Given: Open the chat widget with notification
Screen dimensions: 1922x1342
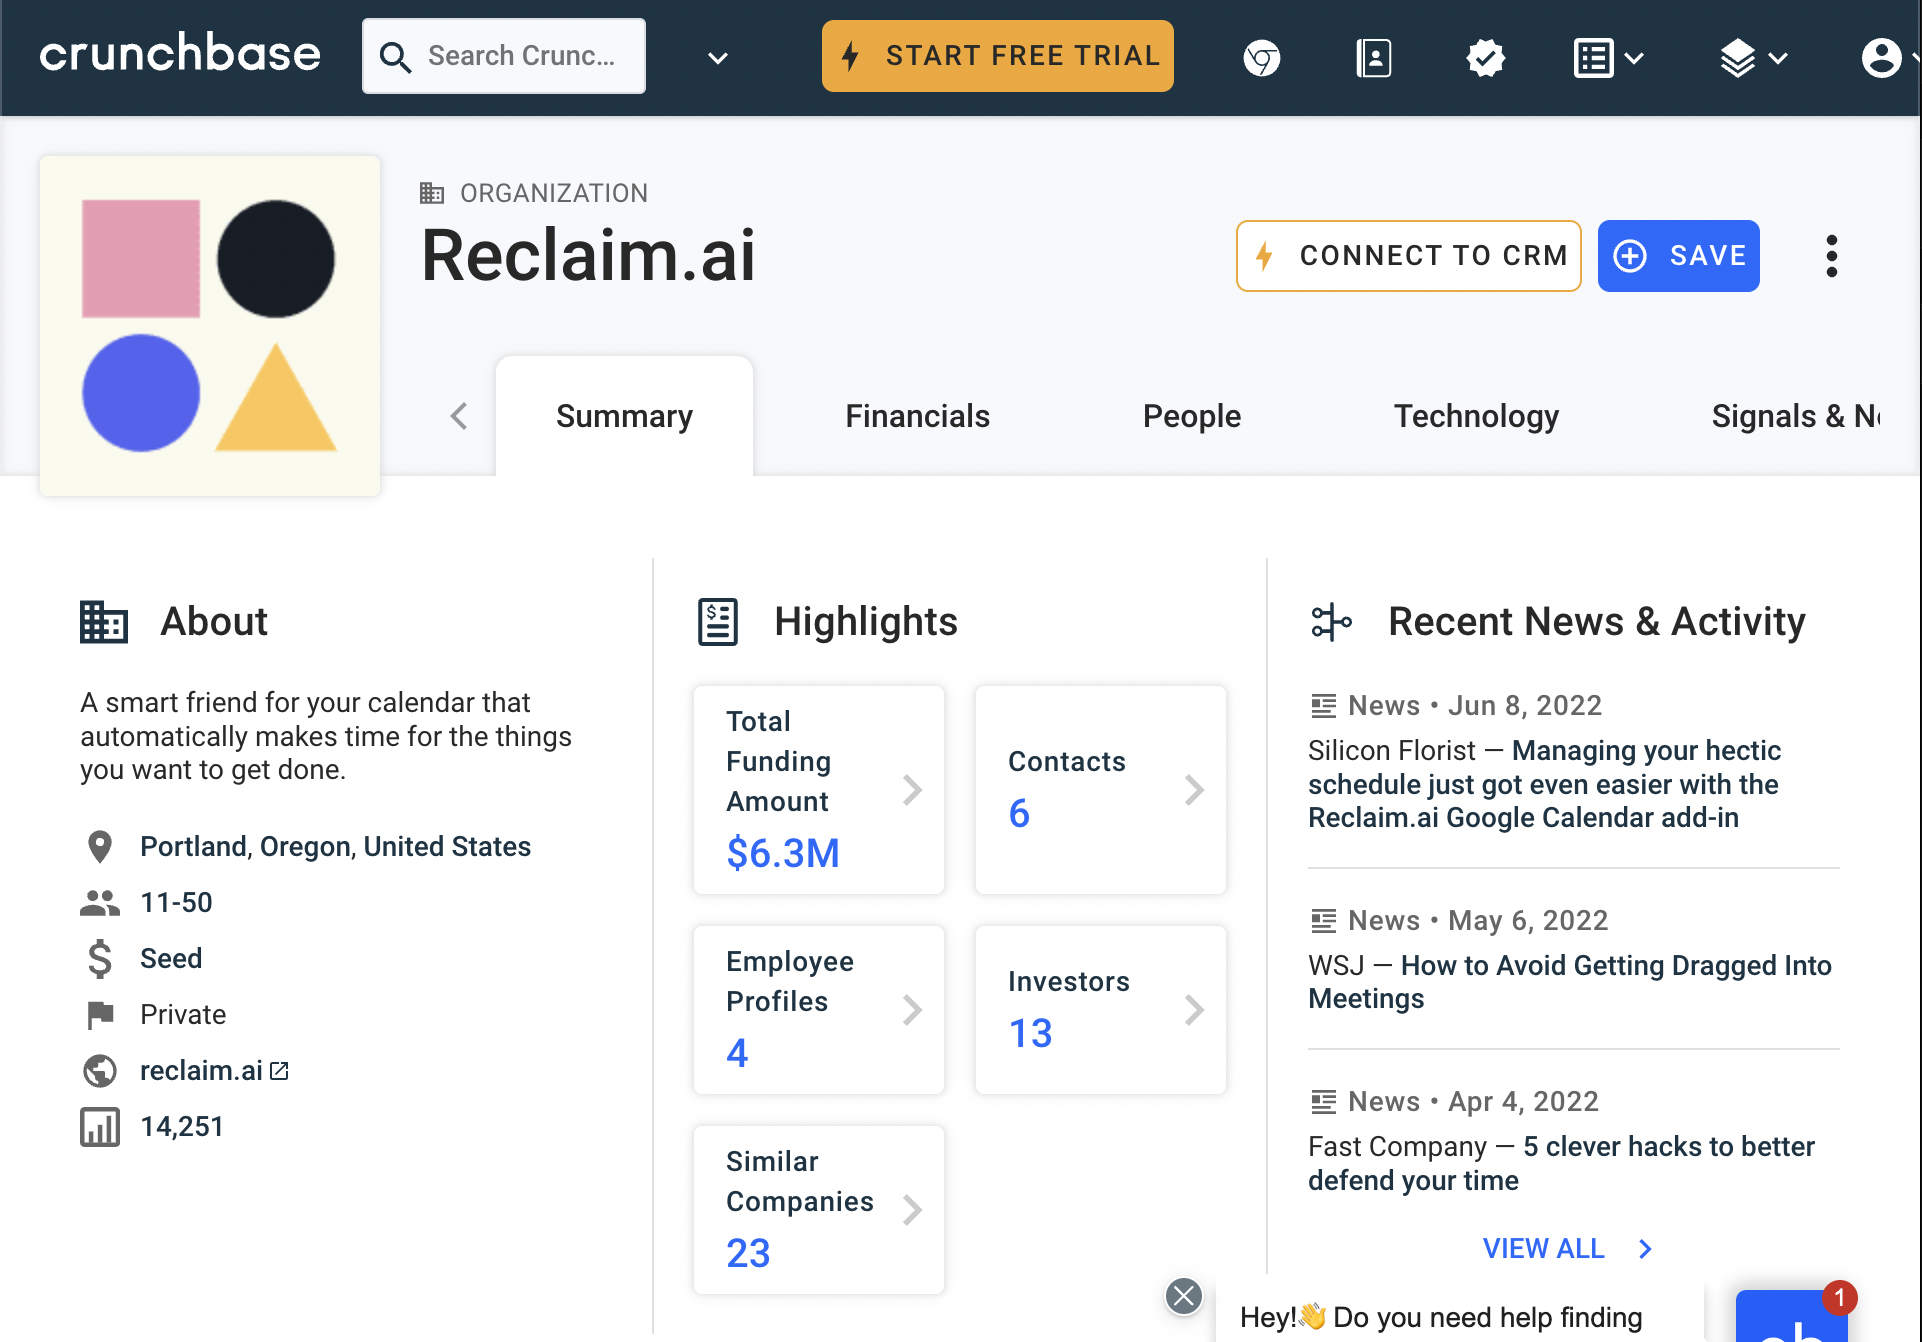Looking at the screenshot, I should click(1792, 1316).
